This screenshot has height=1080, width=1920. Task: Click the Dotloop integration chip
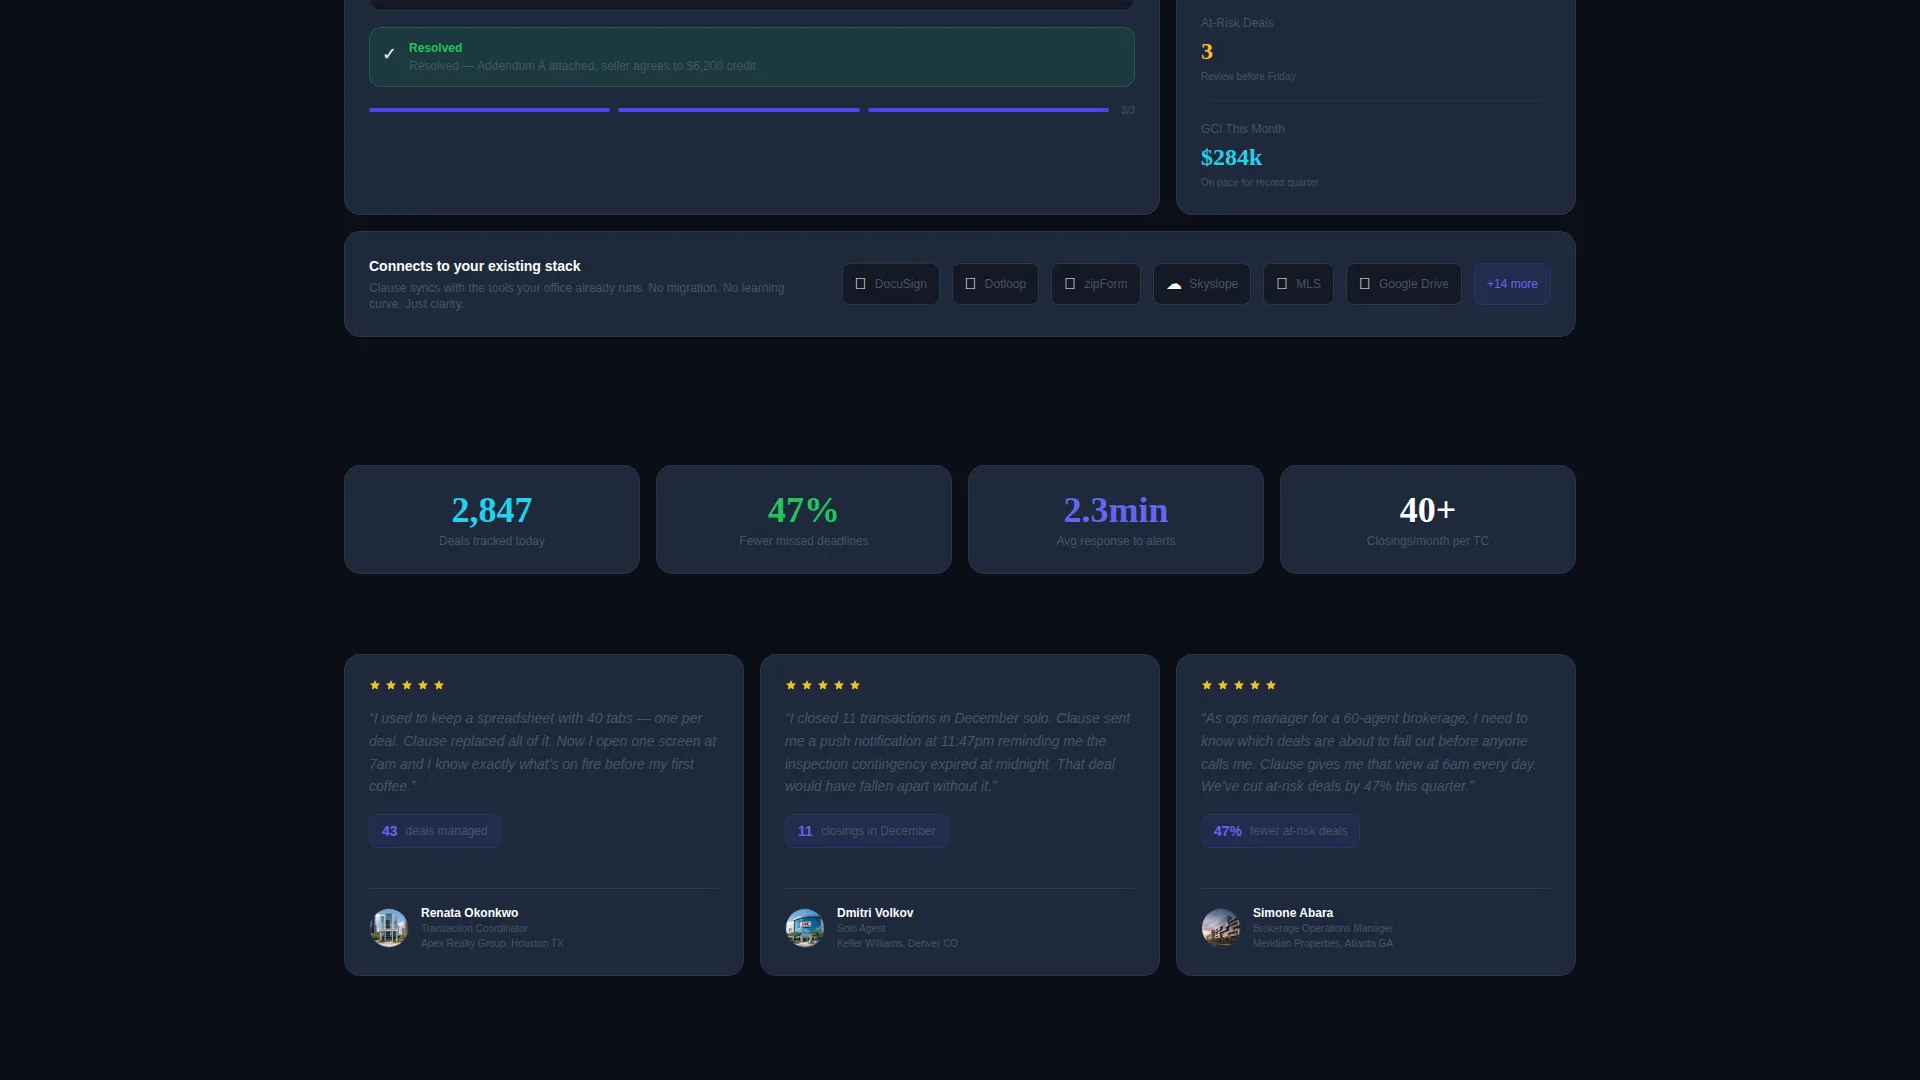[995, 284]
